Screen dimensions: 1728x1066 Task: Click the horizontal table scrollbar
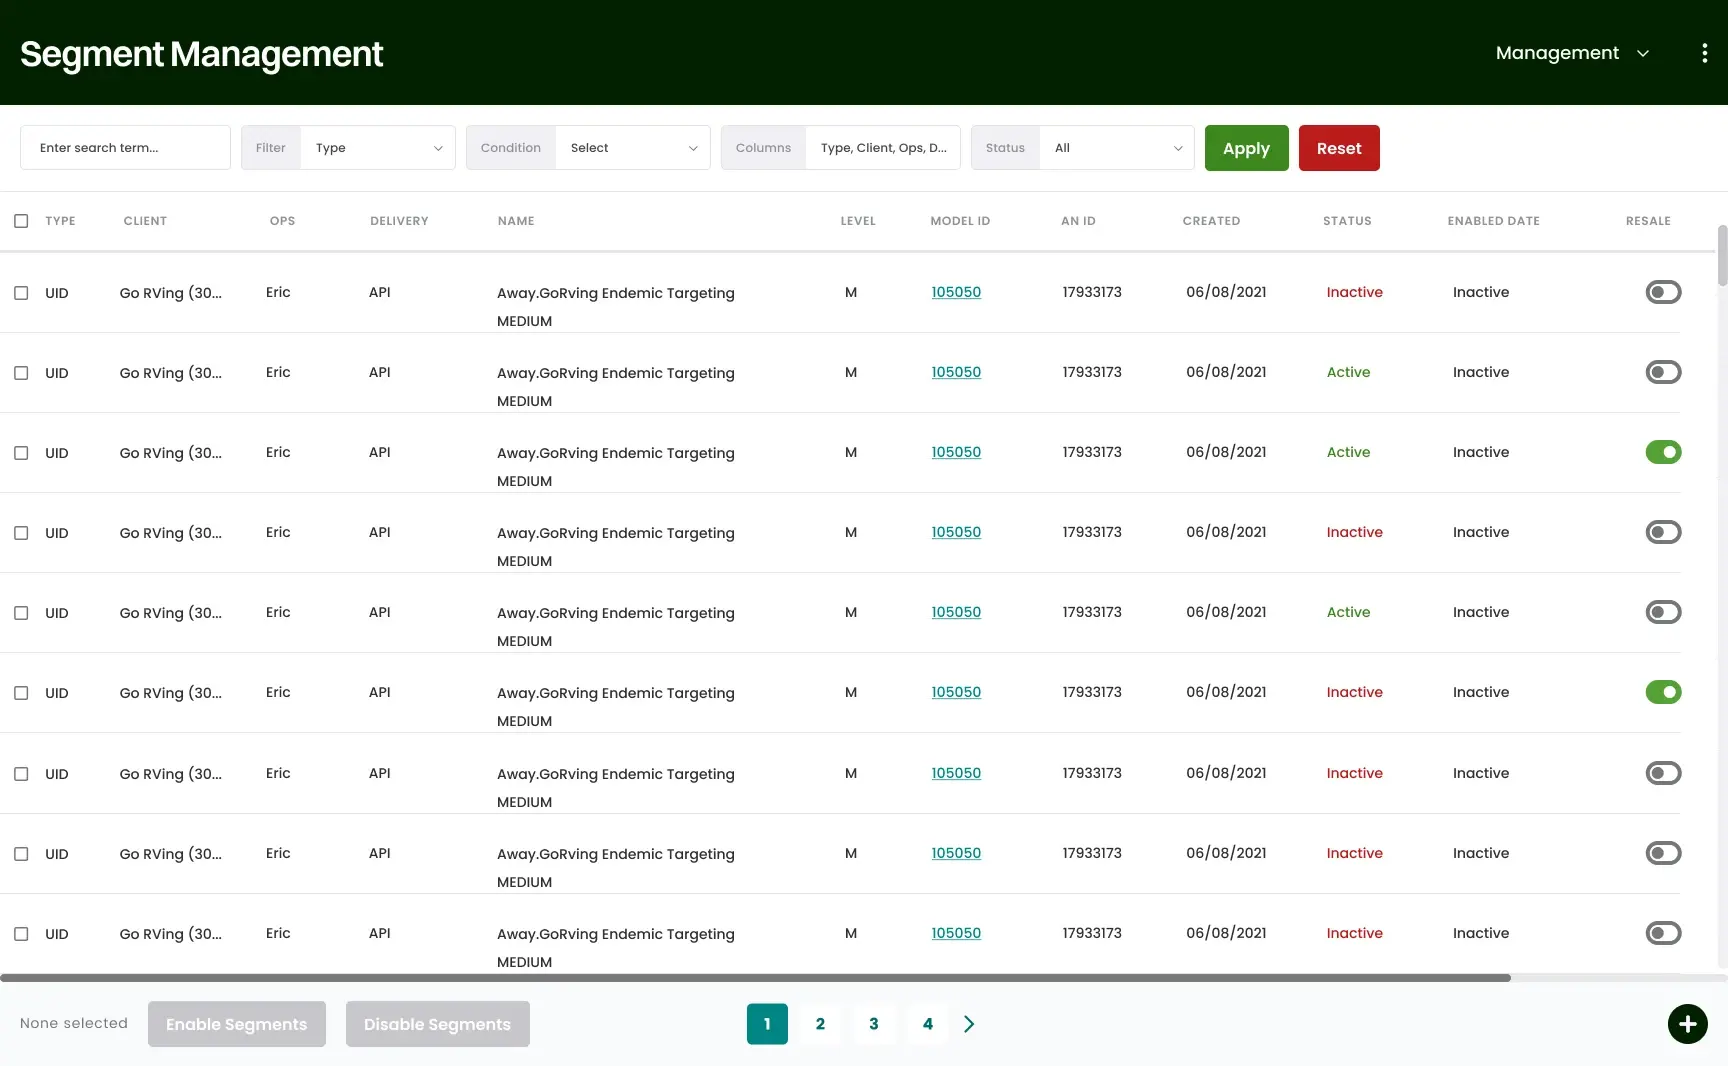coord(755,978)
